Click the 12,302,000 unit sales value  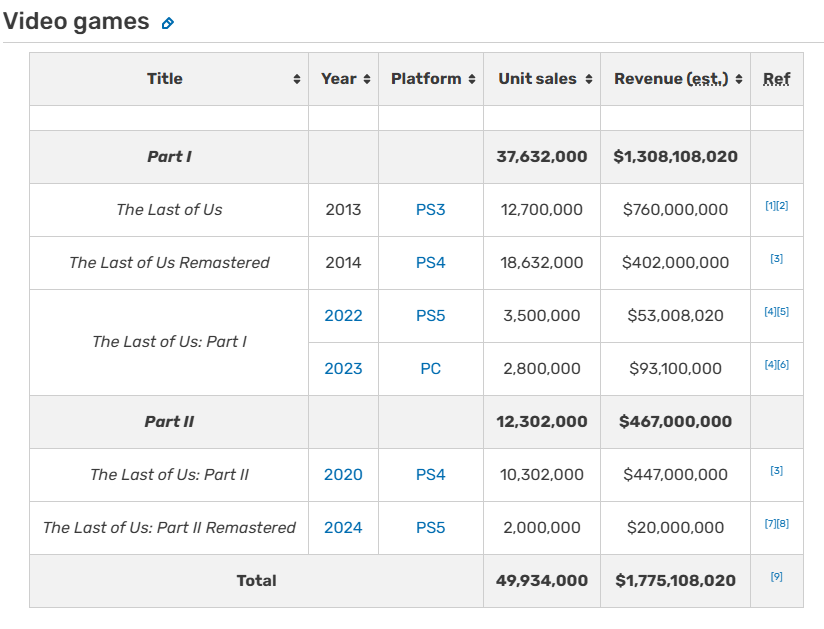click(542, 421)
